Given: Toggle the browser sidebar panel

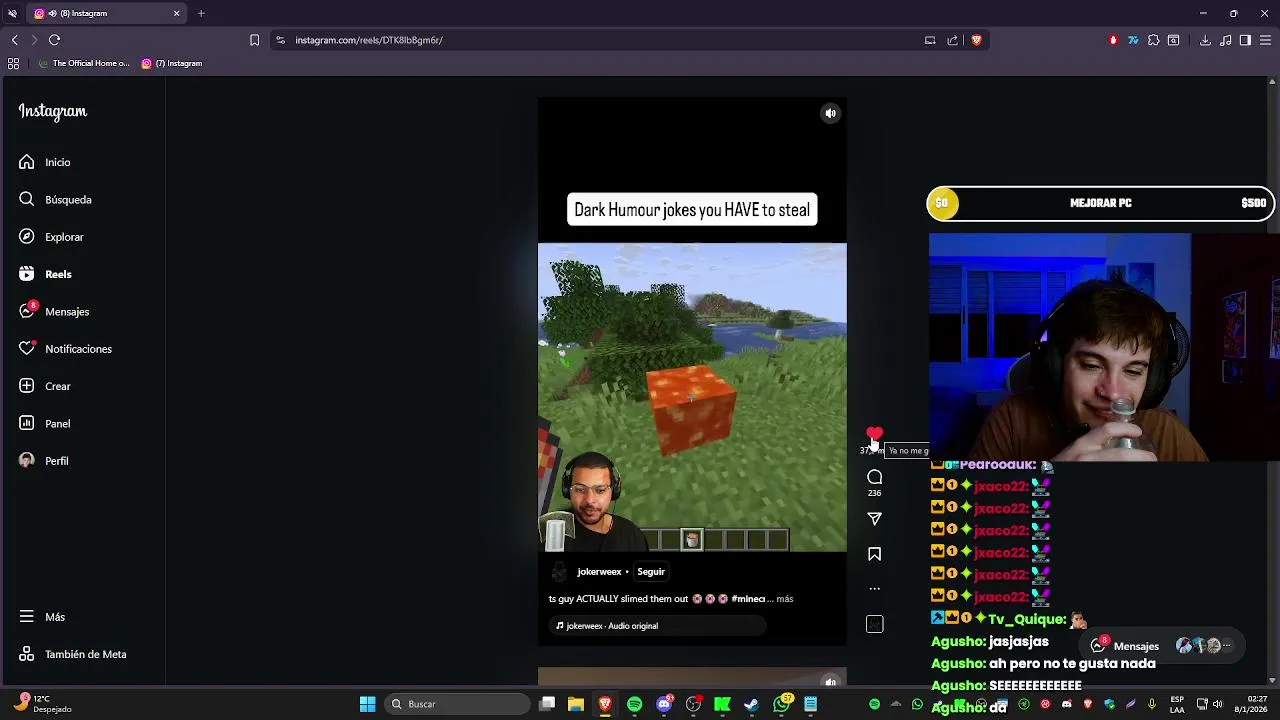Looking at the screenshot, I should [x=1245, y=40].
